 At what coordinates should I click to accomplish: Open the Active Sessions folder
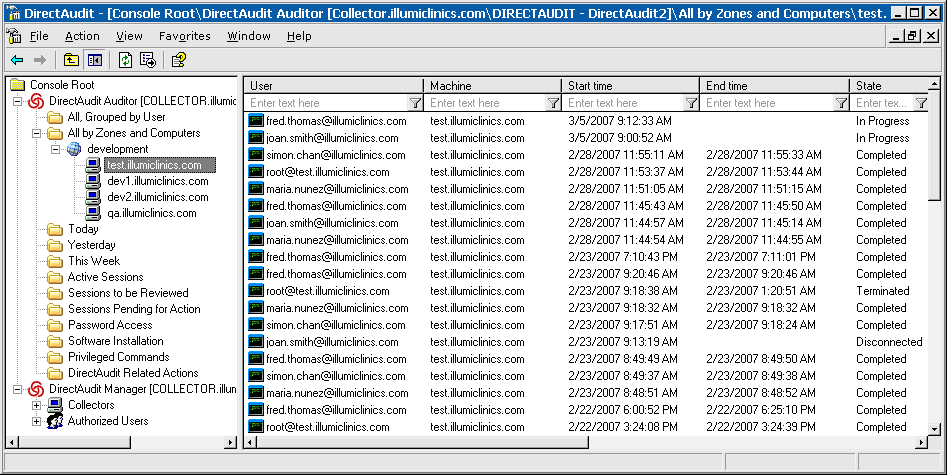click(x=105, y=277)
